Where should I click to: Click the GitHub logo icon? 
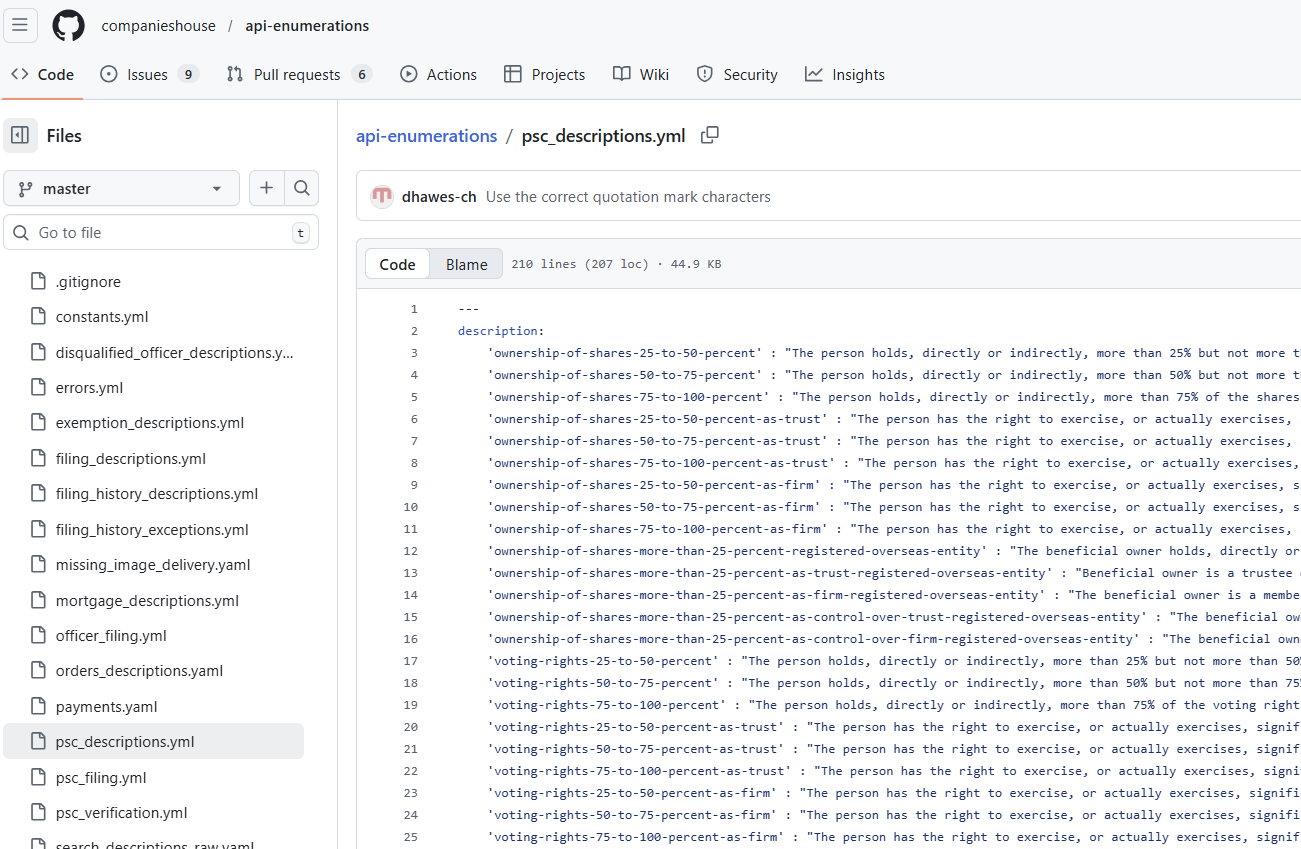(68, 26)
